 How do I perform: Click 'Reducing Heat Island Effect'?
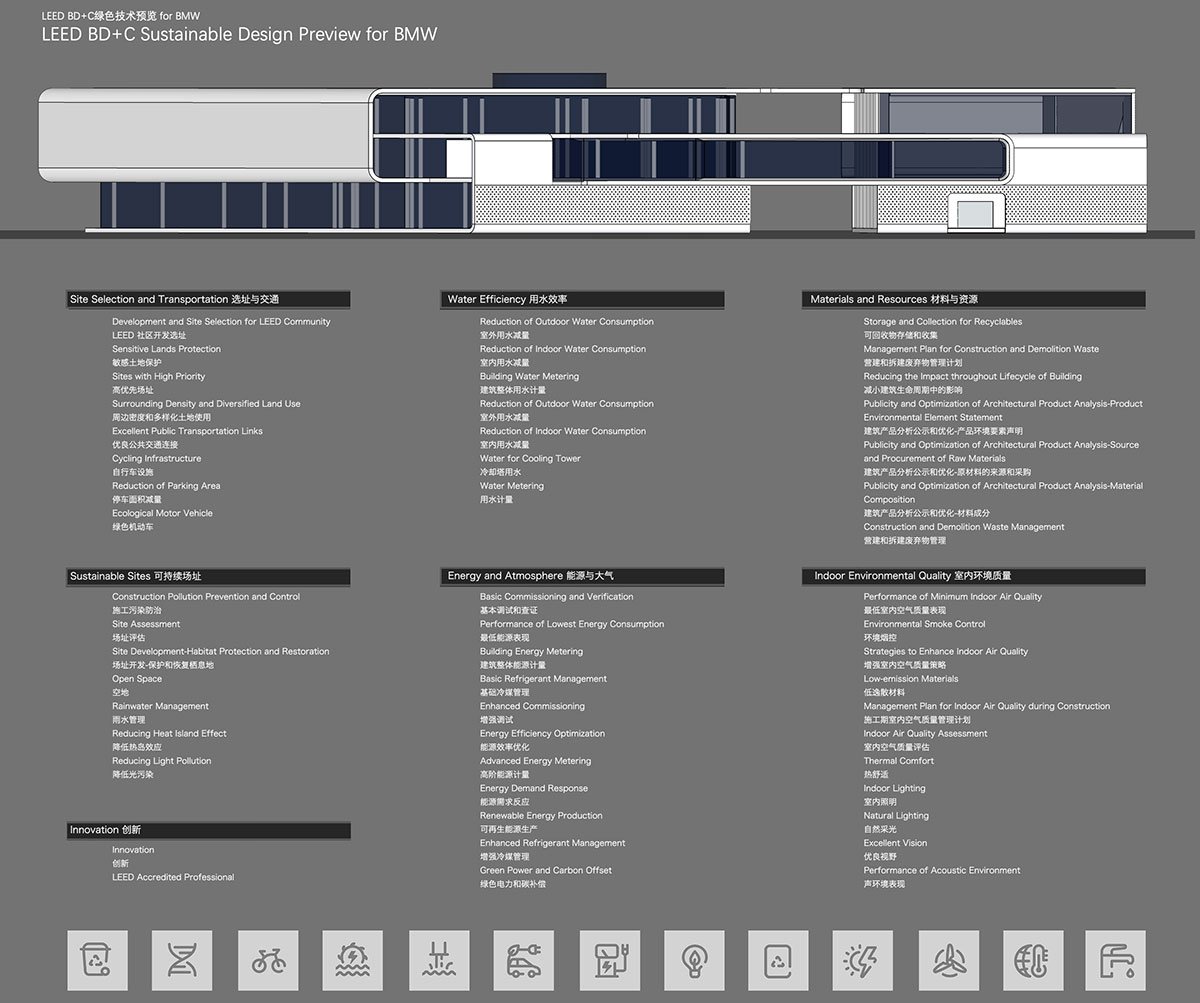click(x=169, y=733)
